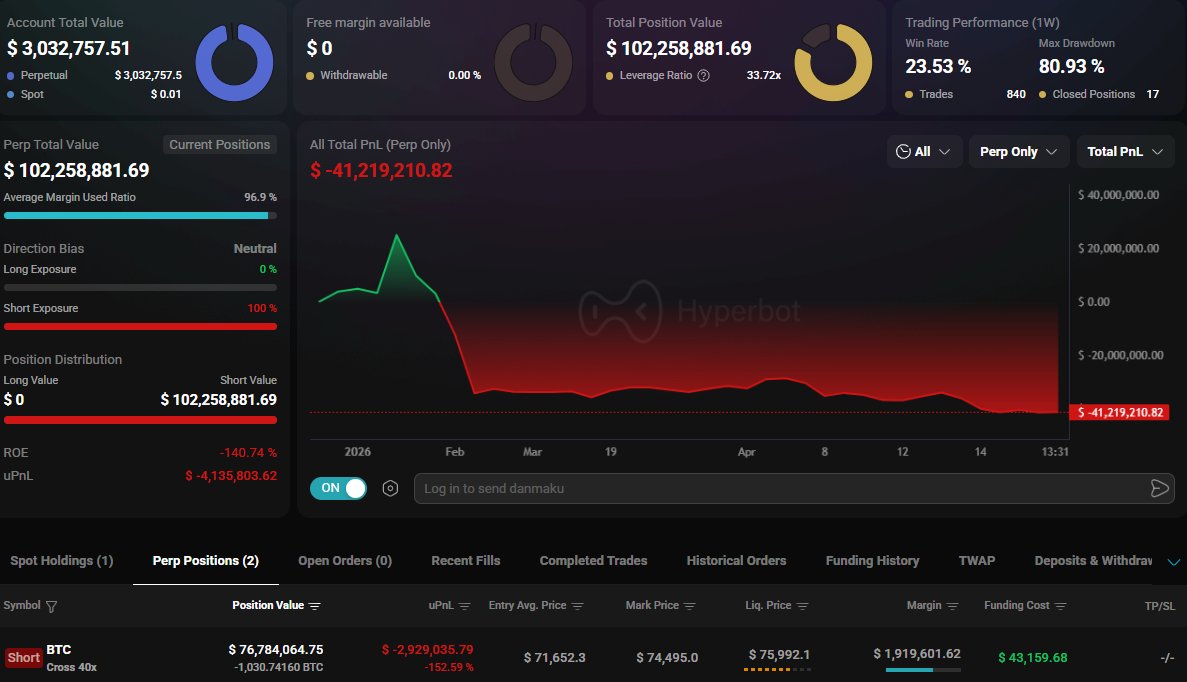Click the Average Margin Used Ratio bar
The width and height of the screenshot is (1187, 682).
pyautogui.click(x=140, y=213)
